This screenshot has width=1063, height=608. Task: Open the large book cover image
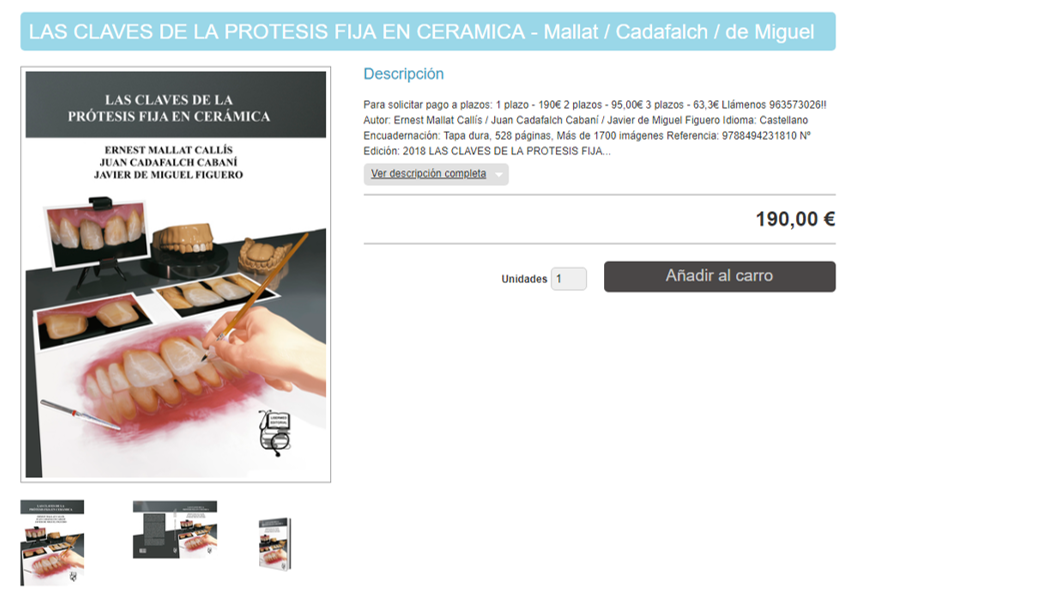point(176,275)
